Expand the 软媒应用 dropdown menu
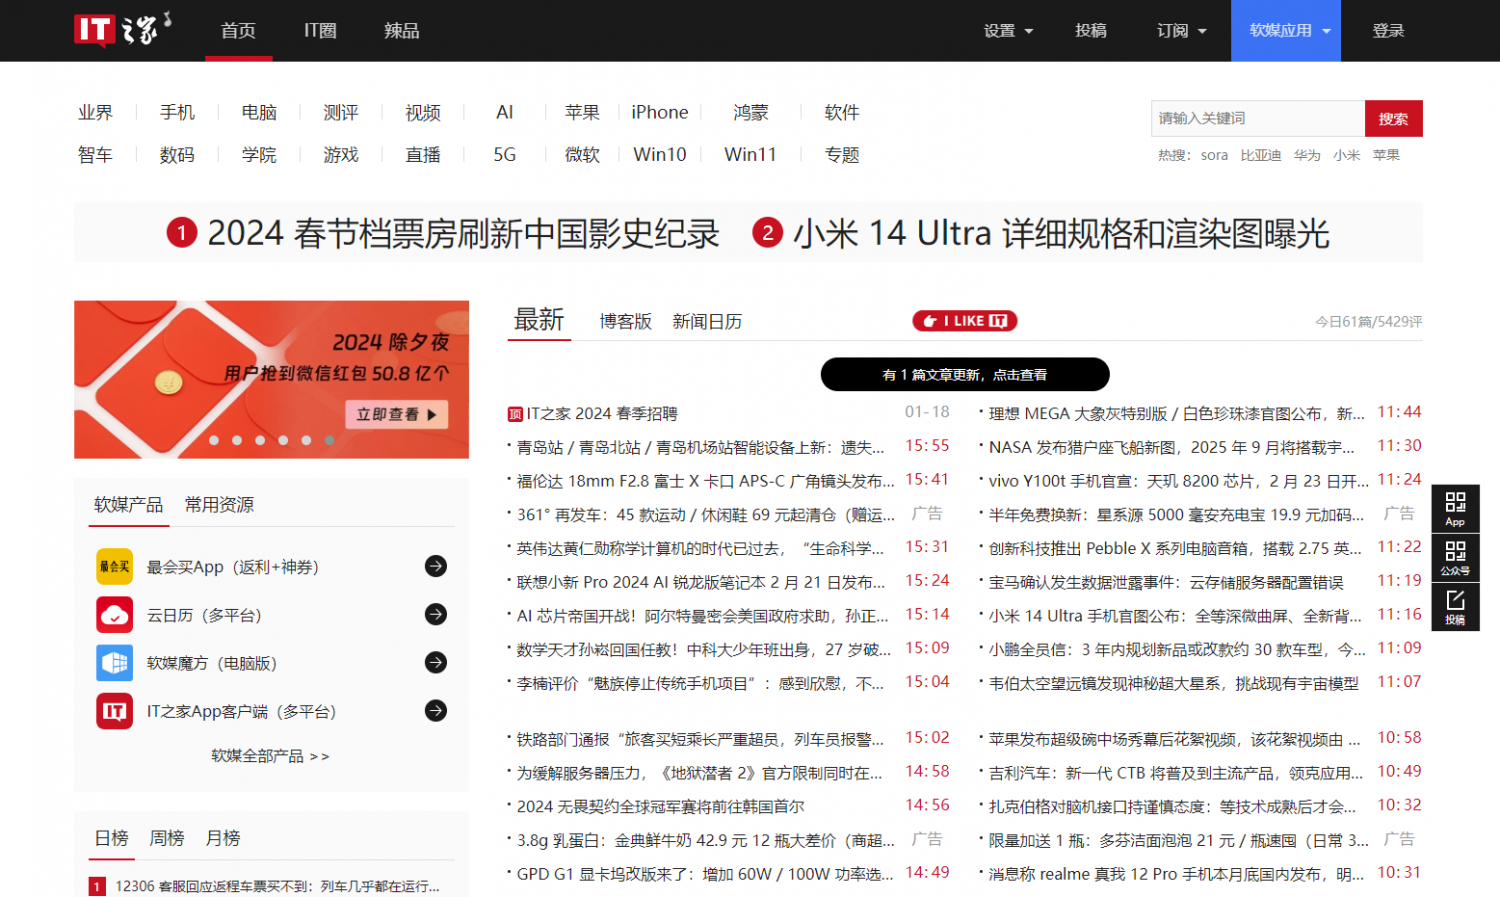This screenshot has height=897, width=1500. coord(1286,31)
